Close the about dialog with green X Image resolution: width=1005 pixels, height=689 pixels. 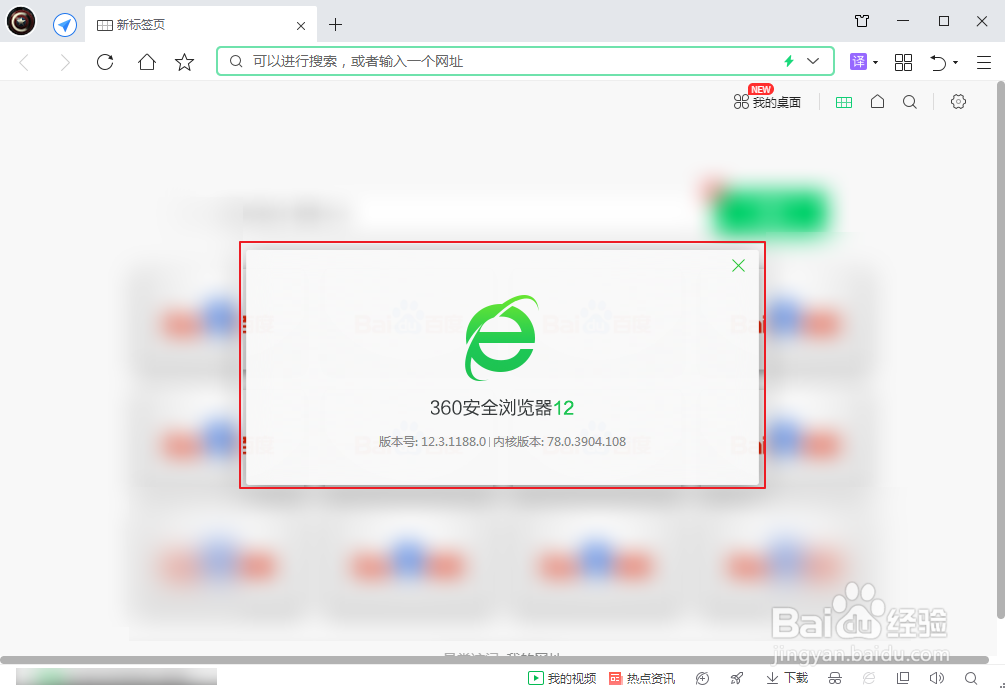pyautogui.click(x=738, y=265)
